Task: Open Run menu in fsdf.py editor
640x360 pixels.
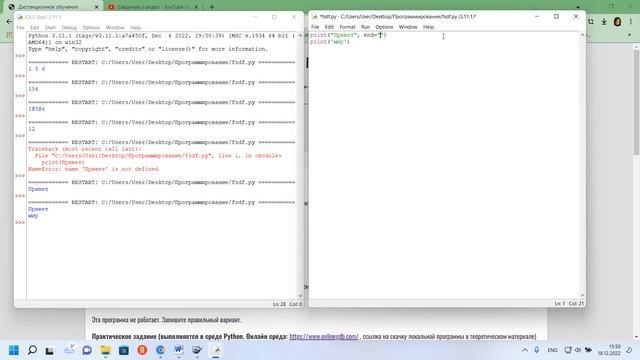Action: 365,27
